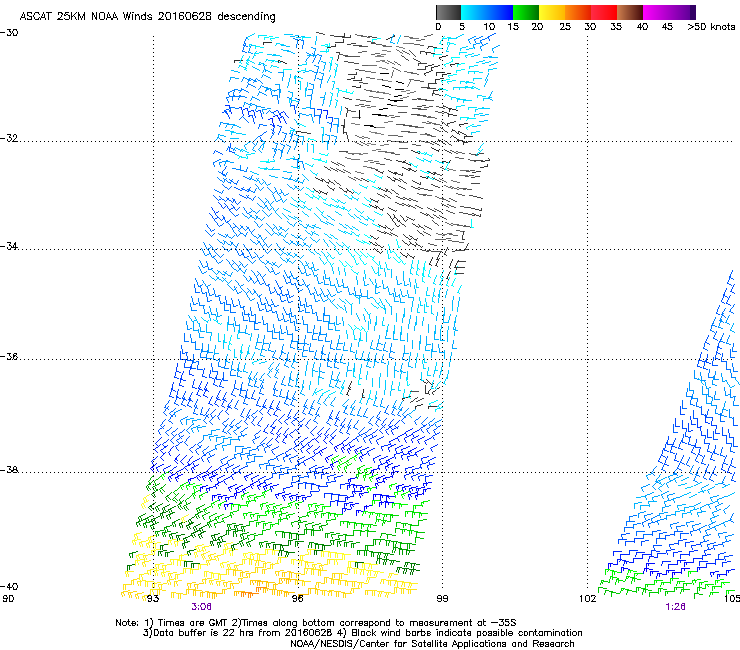740x650 pixels.
Task: Click the cyan 5-10 knots legend color
Action: (474, 12)
